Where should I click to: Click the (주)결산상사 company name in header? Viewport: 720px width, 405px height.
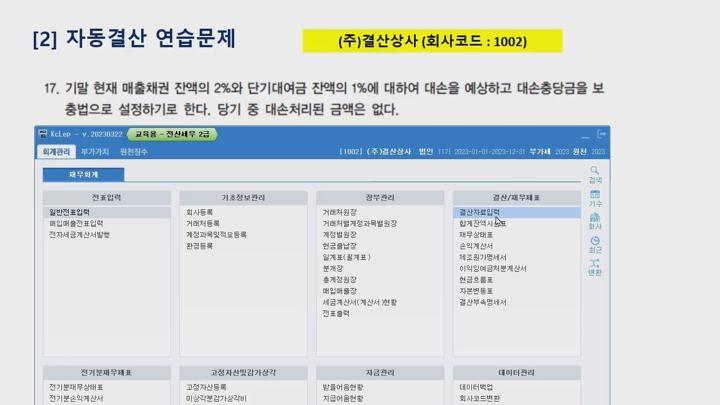click(388, 152)
